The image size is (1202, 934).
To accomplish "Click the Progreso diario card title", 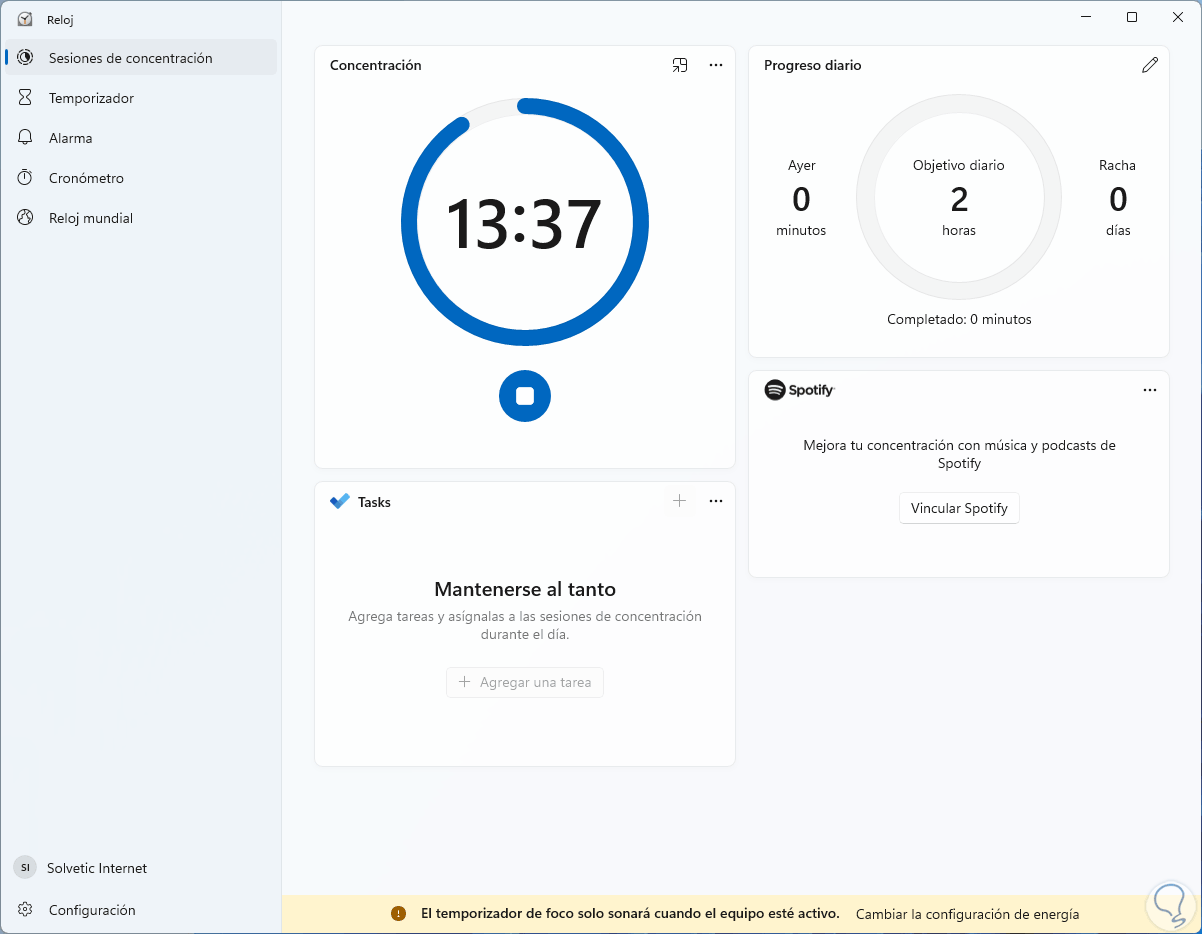I will tap(813, 65).
